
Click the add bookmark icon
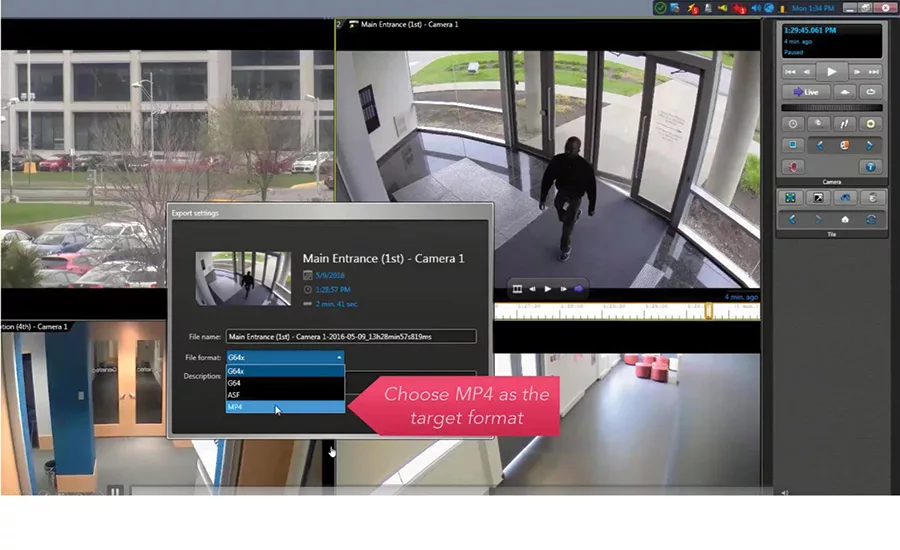844,124
